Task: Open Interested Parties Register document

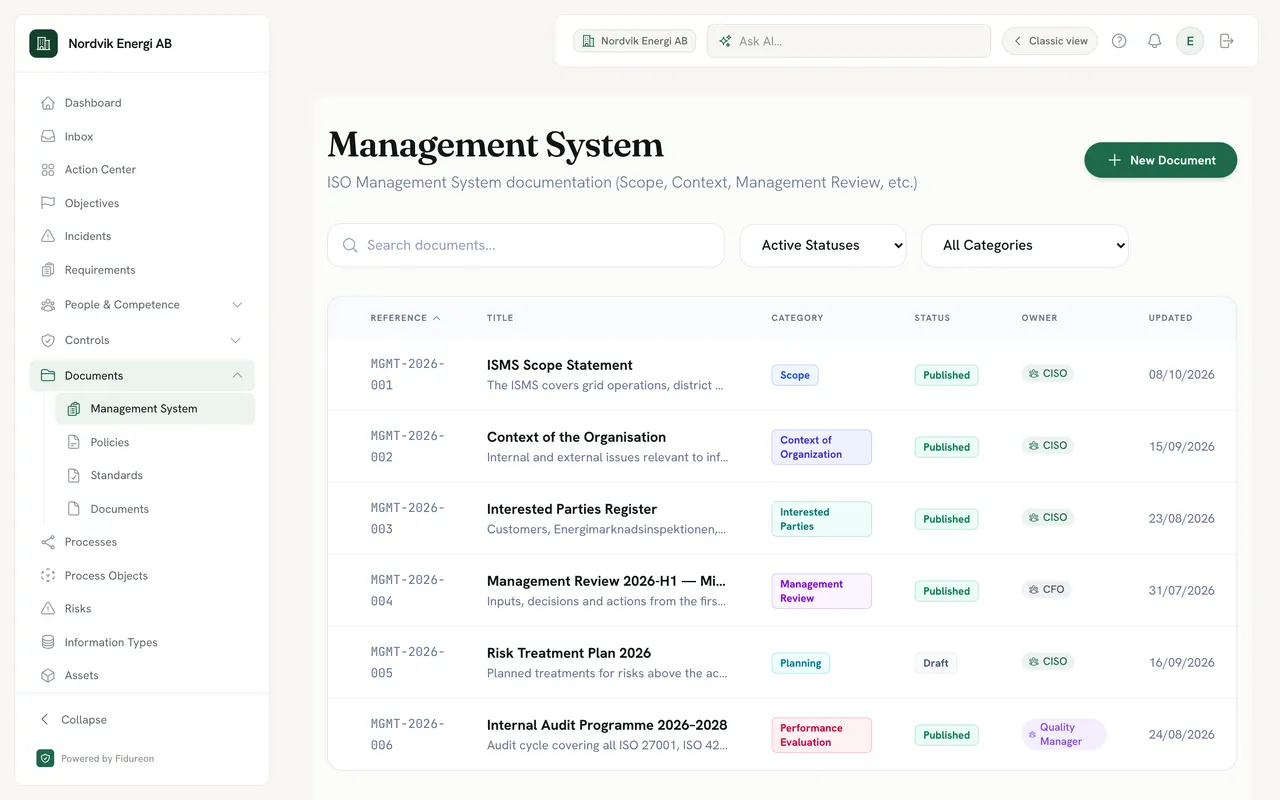Action: pyautogui.click(x=572, y=509)
